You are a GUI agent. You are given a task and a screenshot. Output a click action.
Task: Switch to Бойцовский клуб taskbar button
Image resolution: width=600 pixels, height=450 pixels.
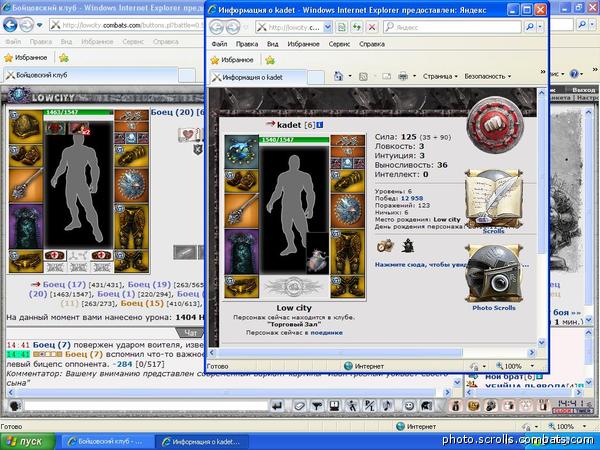(107, 442)
